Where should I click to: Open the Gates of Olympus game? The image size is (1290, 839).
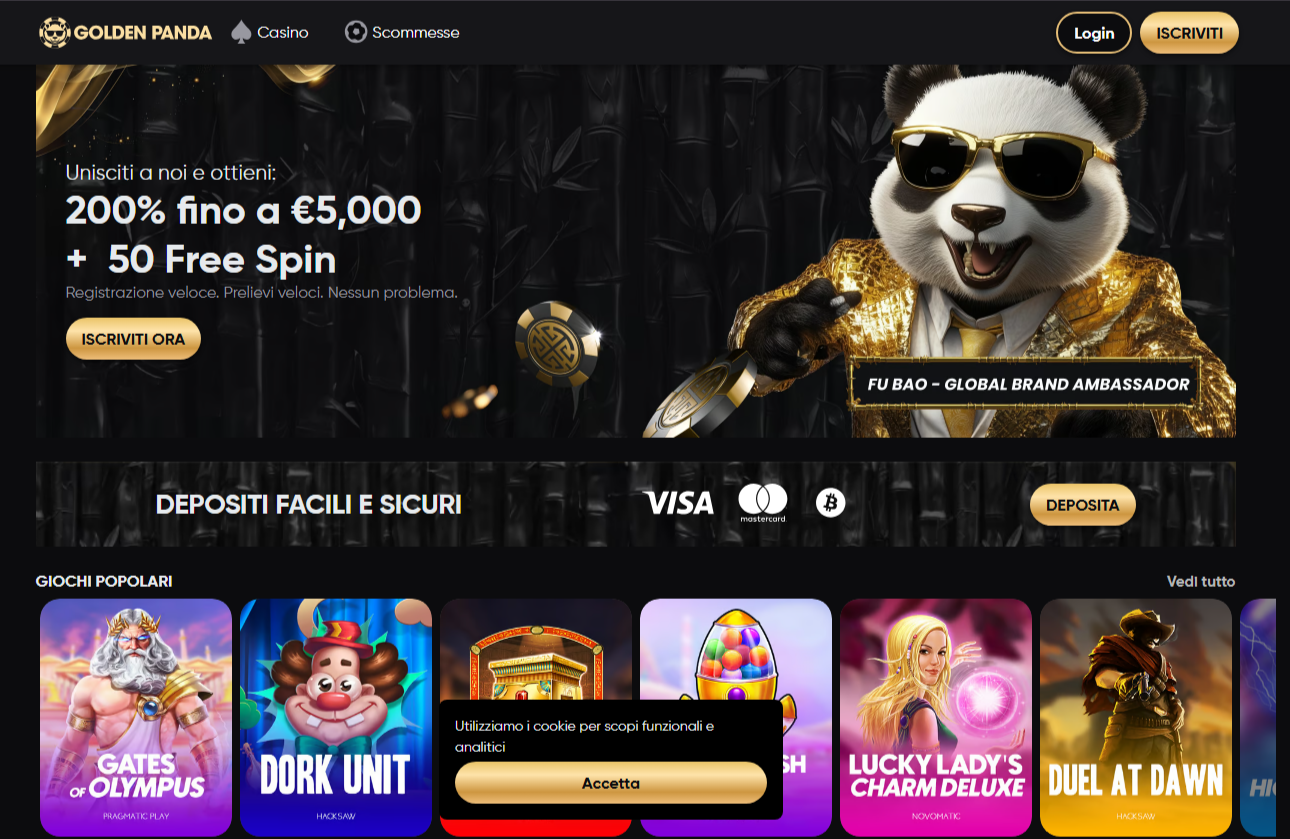tap(136, 717)
